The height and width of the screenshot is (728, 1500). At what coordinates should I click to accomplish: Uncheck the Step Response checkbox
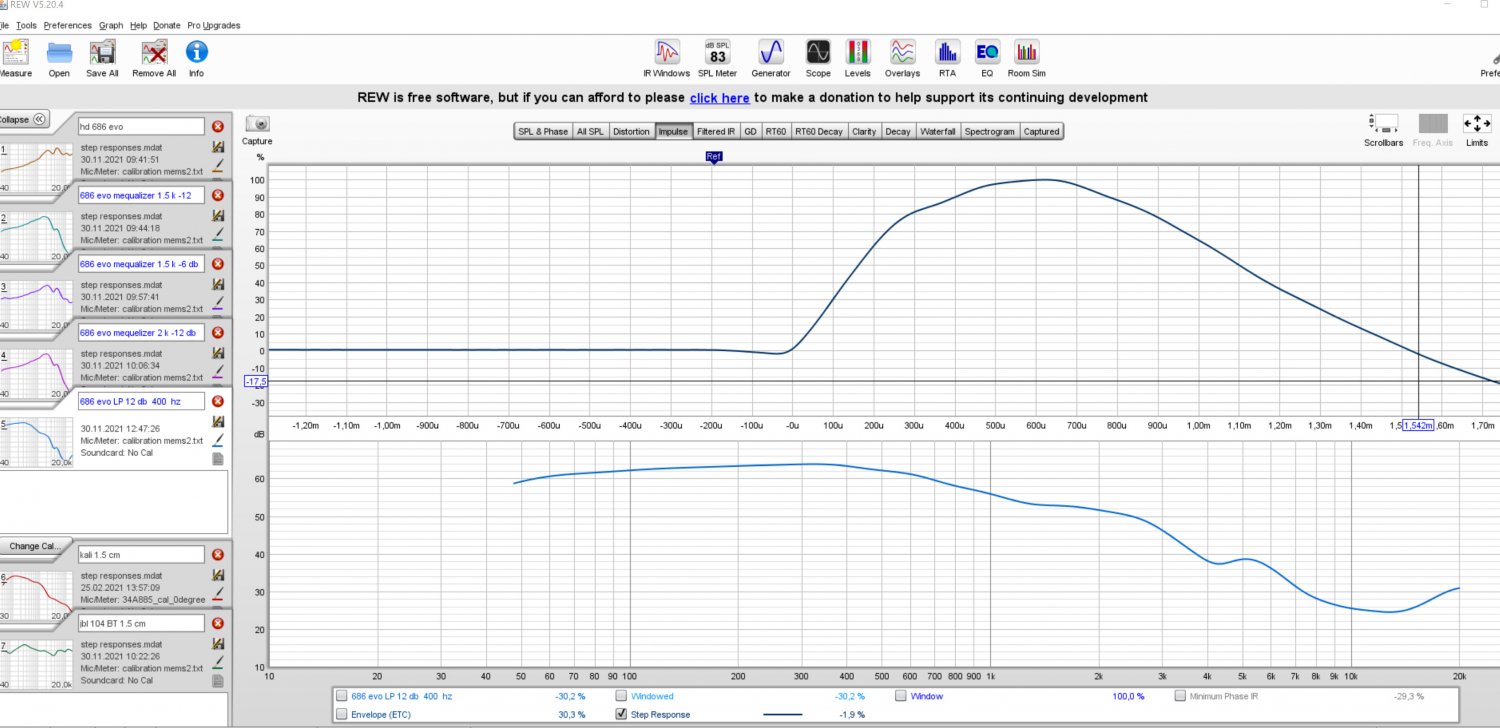tap(622, 714)
